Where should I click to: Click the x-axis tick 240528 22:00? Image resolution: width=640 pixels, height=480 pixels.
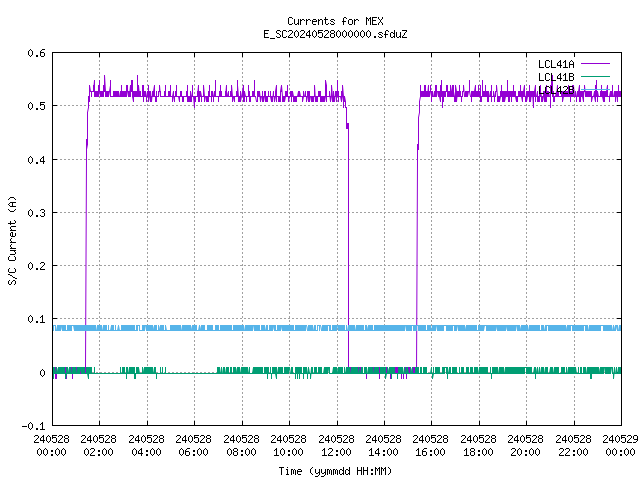(x=573, y=445)
